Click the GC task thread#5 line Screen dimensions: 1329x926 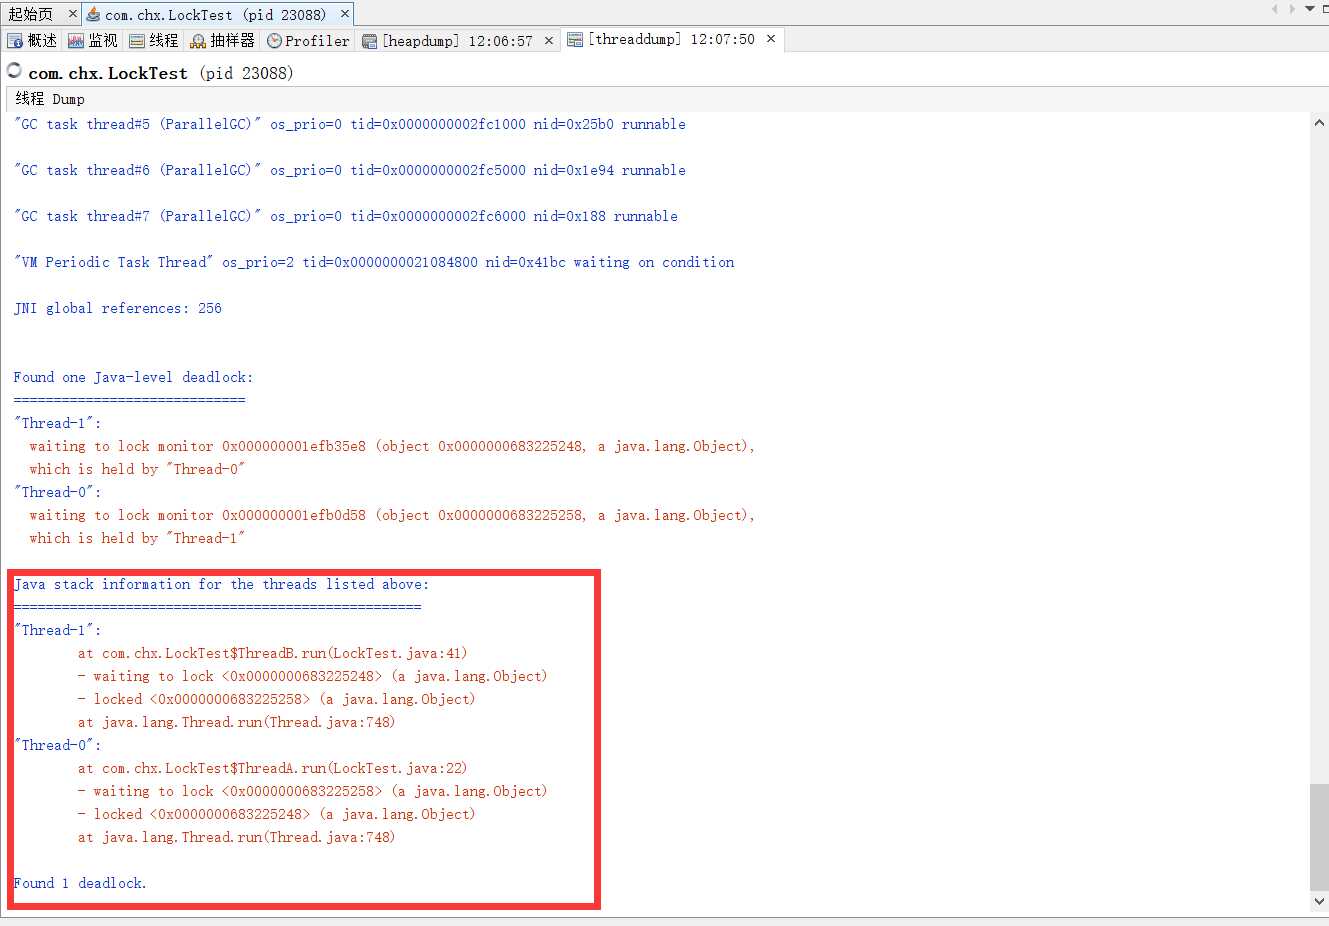(349, 124)
